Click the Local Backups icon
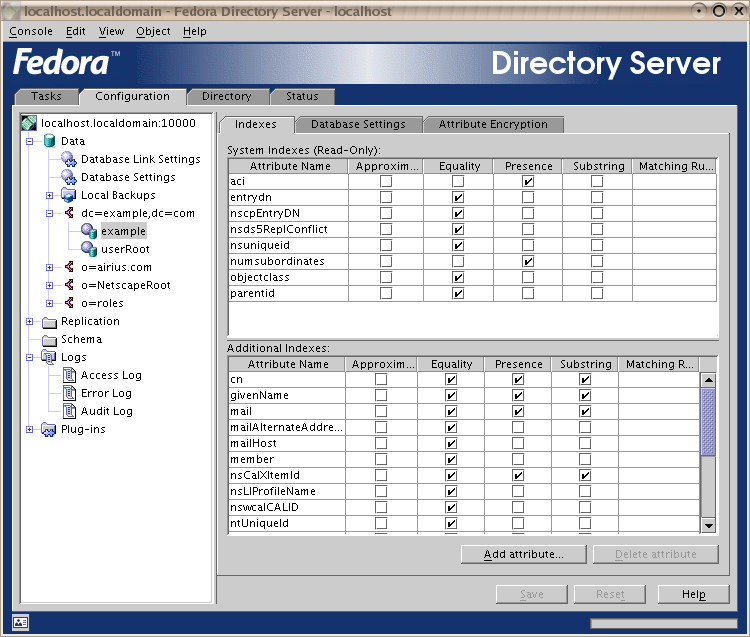 (x=69, y=195)
